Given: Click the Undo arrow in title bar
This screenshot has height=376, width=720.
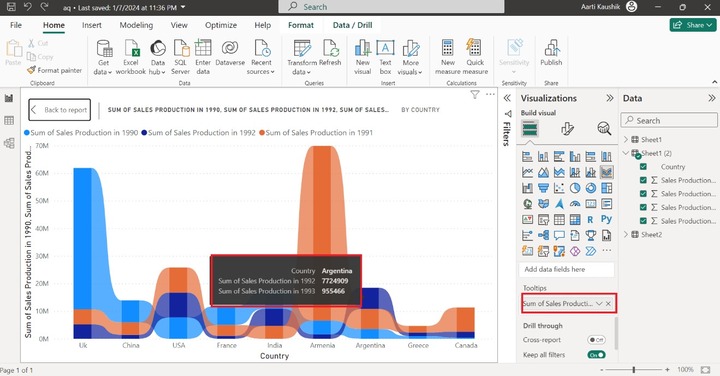Looking at the screenshot, I should coord(28,7).
